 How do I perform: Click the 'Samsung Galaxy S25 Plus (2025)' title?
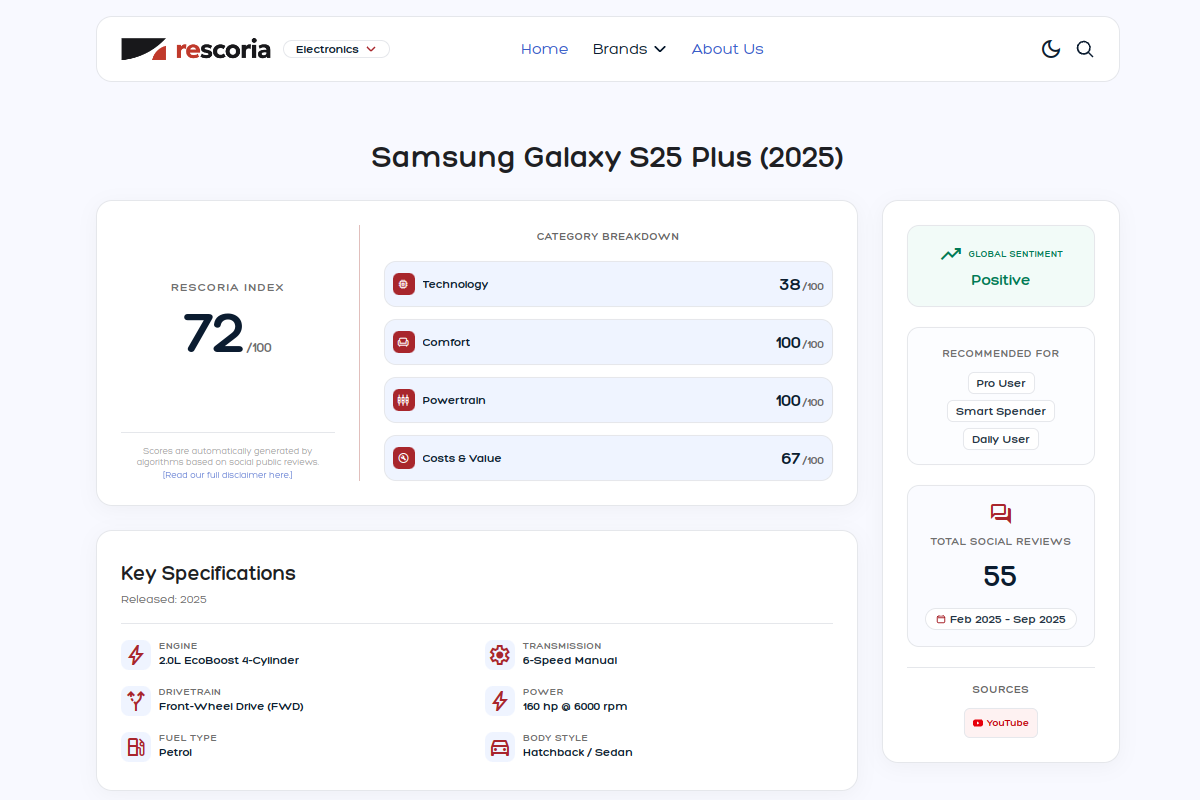point(608,158)
